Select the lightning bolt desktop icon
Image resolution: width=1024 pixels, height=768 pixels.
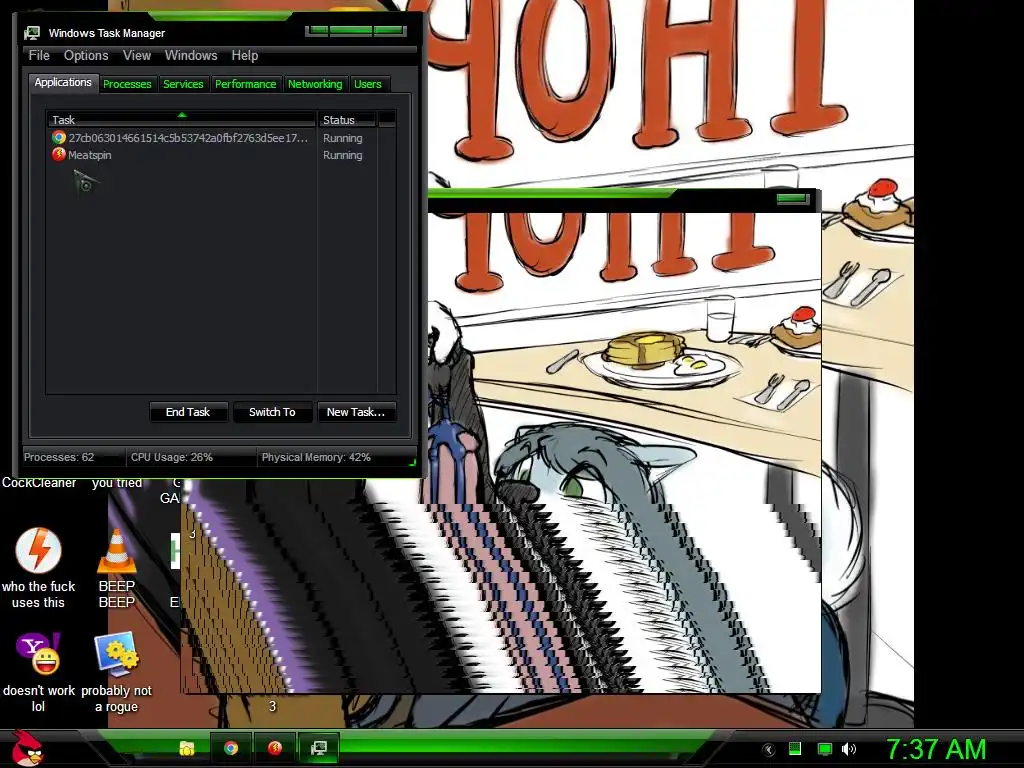(x=39, y=551)
